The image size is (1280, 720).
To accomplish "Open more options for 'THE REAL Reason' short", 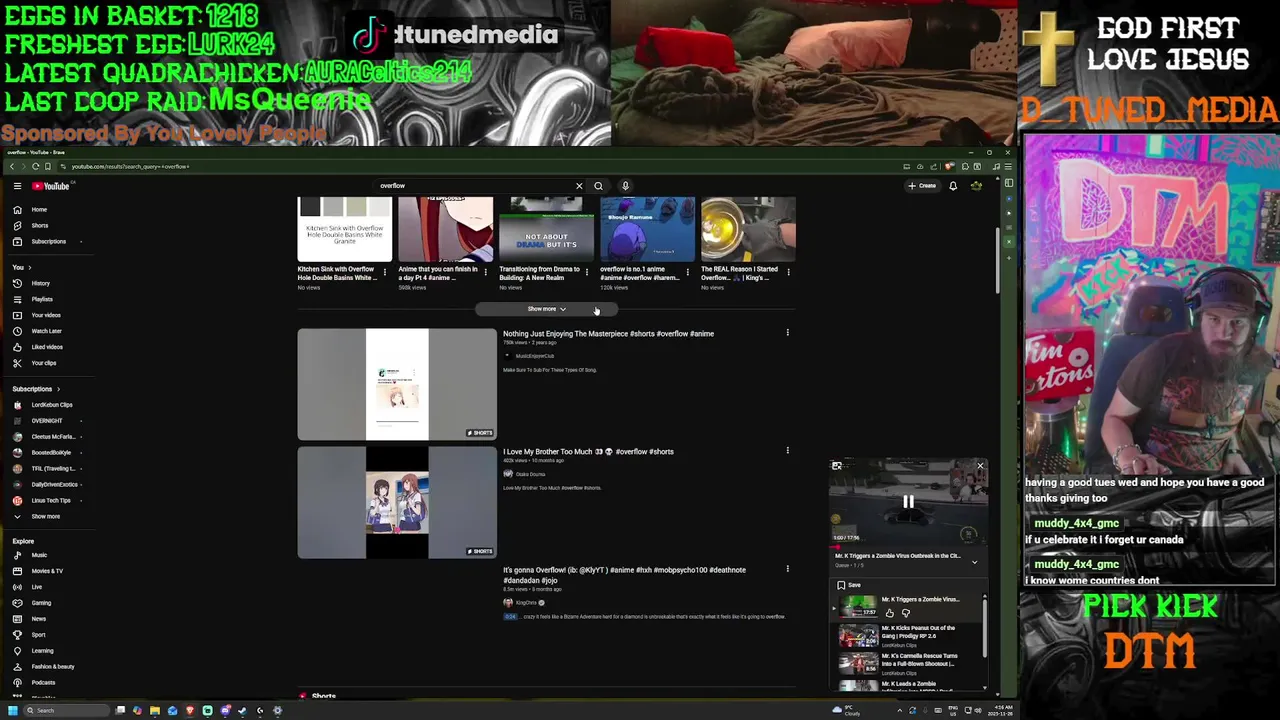I will pos(789,272).
